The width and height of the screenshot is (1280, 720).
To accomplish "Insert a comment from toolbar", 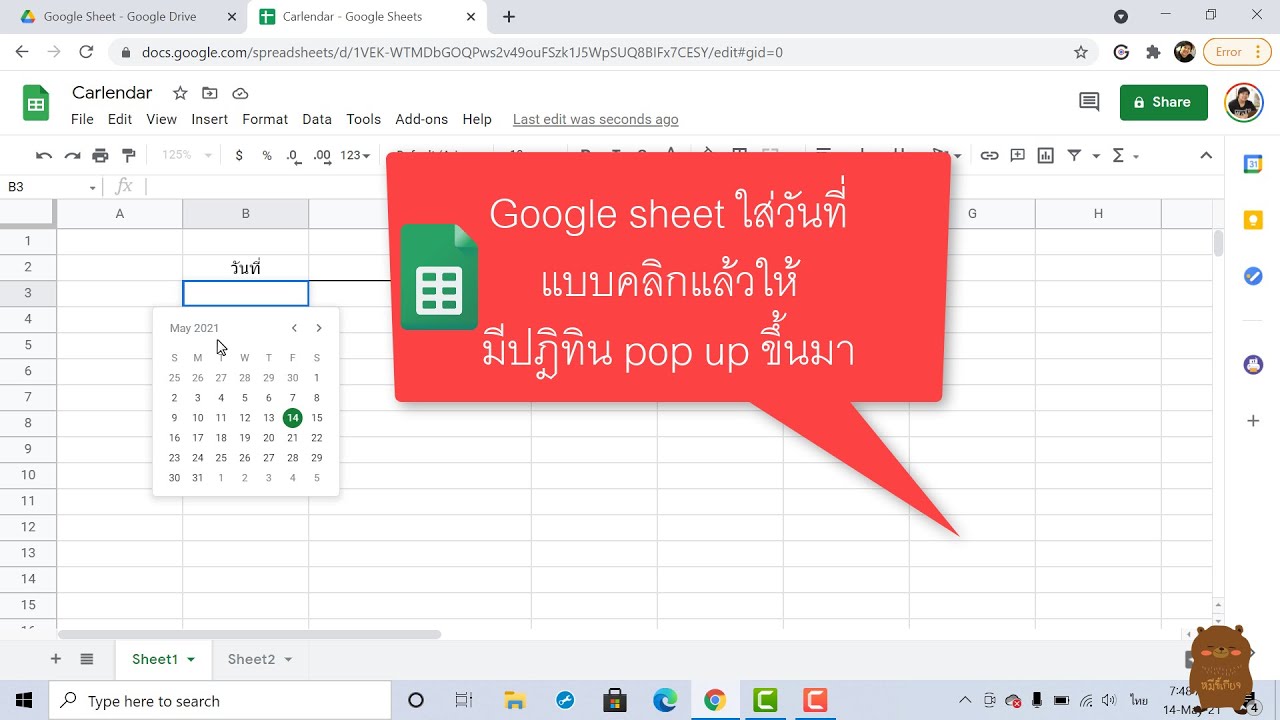I will pyautogui.click(x=1017, y=155).
